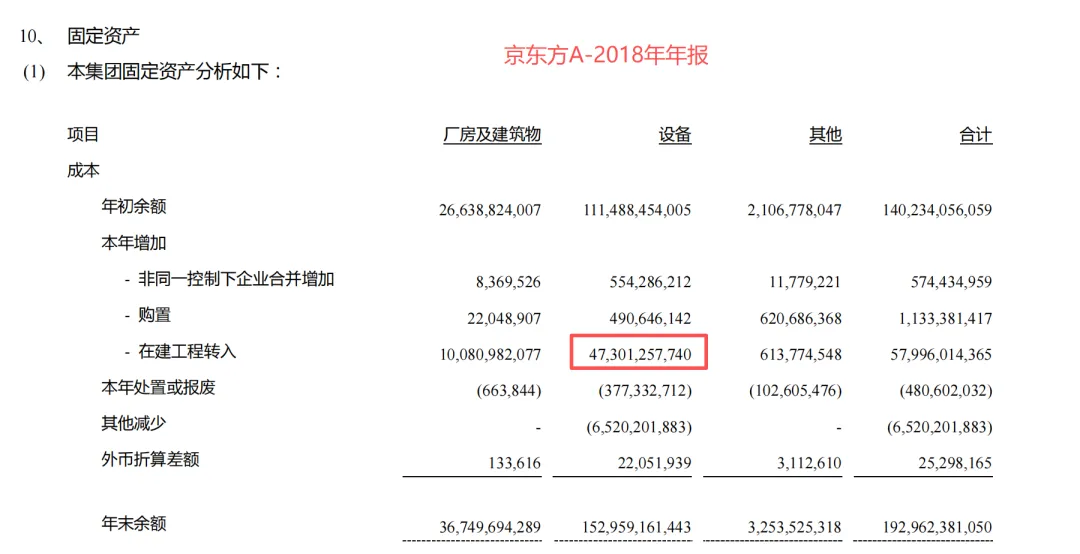Screen dimensions: 1080x554
Task: Click cell value 620,686,368 in 购置 row
Action: [x=801, y=318]
